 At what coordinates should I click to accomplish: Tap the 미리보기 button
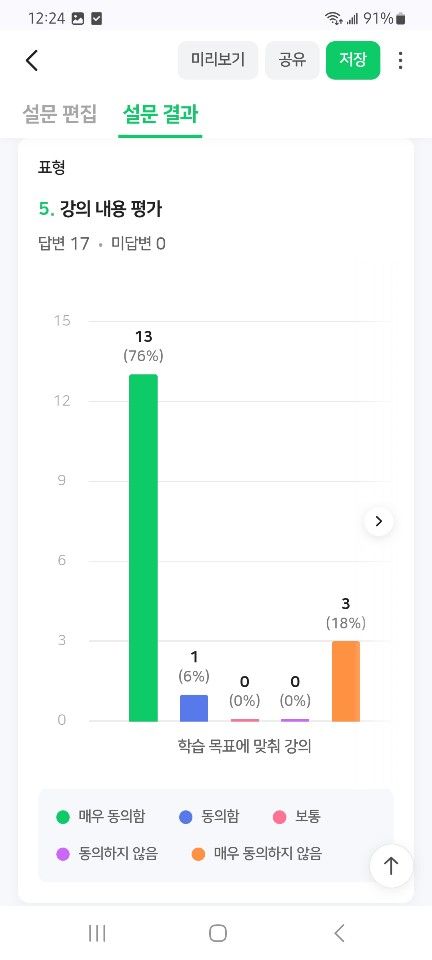pos(218,60)
